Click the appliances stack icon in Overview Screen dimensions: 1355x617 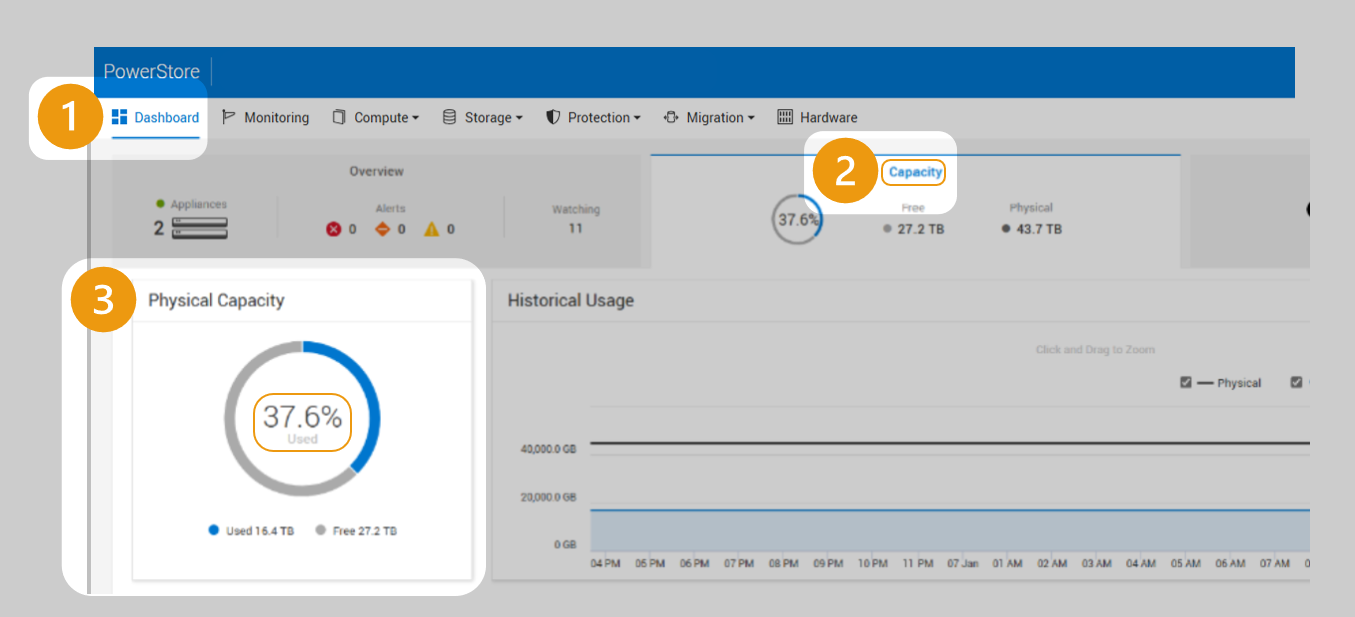[200, 228]
